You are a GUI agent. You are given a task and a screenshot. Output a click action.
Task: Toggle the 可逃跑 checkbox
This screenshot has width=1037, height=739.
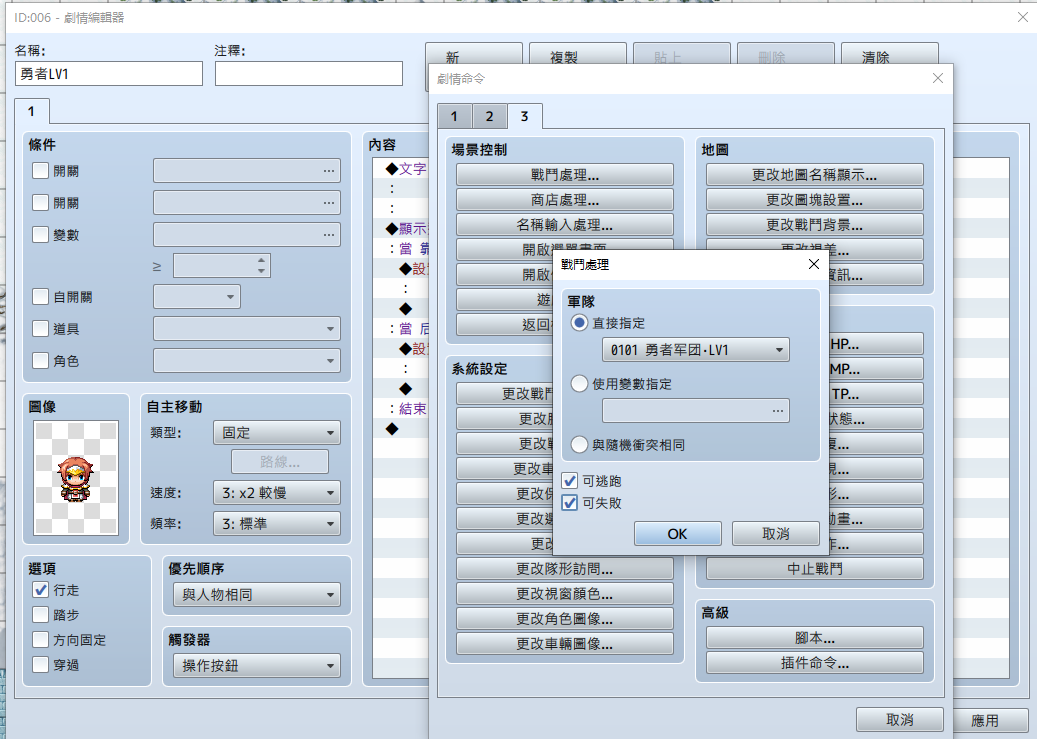(569, 481)
